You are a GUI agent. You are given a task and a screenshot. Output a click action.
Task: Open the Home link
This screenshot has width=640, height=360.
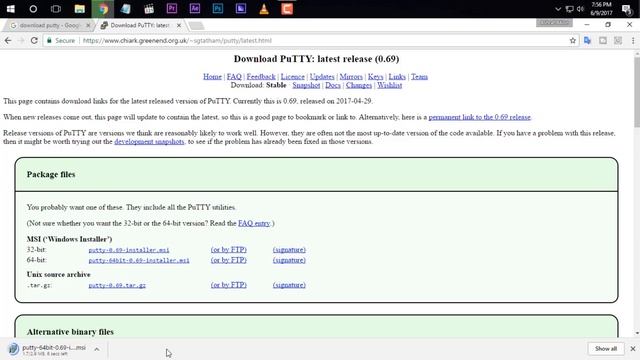tap(212, 77)
